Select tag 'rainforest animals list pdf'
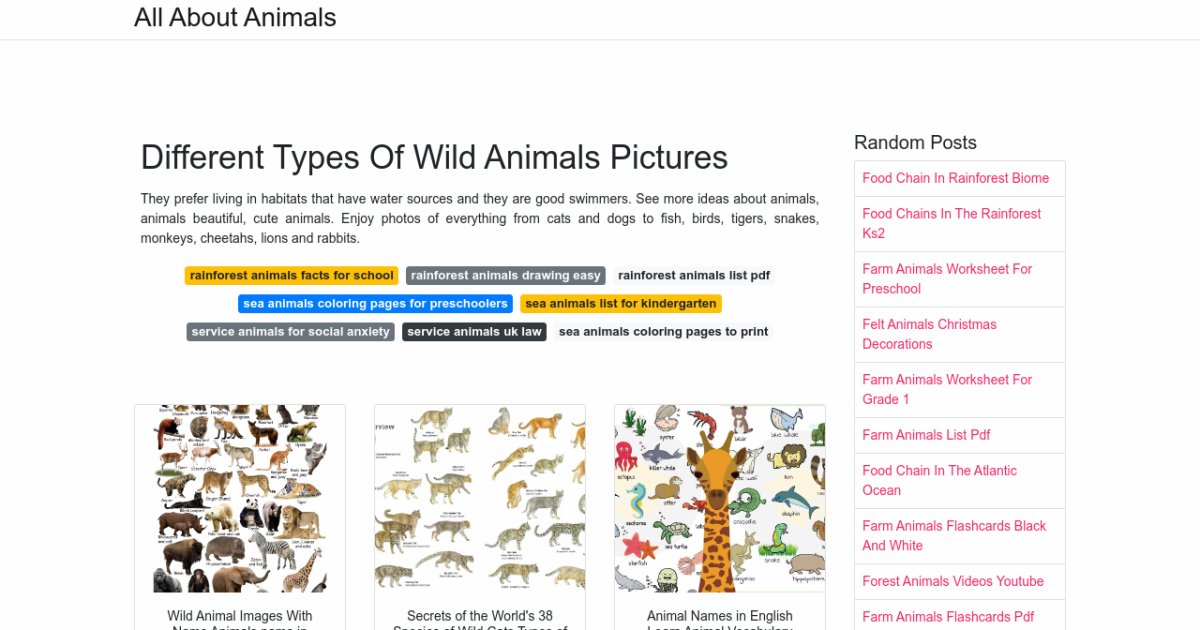1200x630 pixels. tap(693, 276)
